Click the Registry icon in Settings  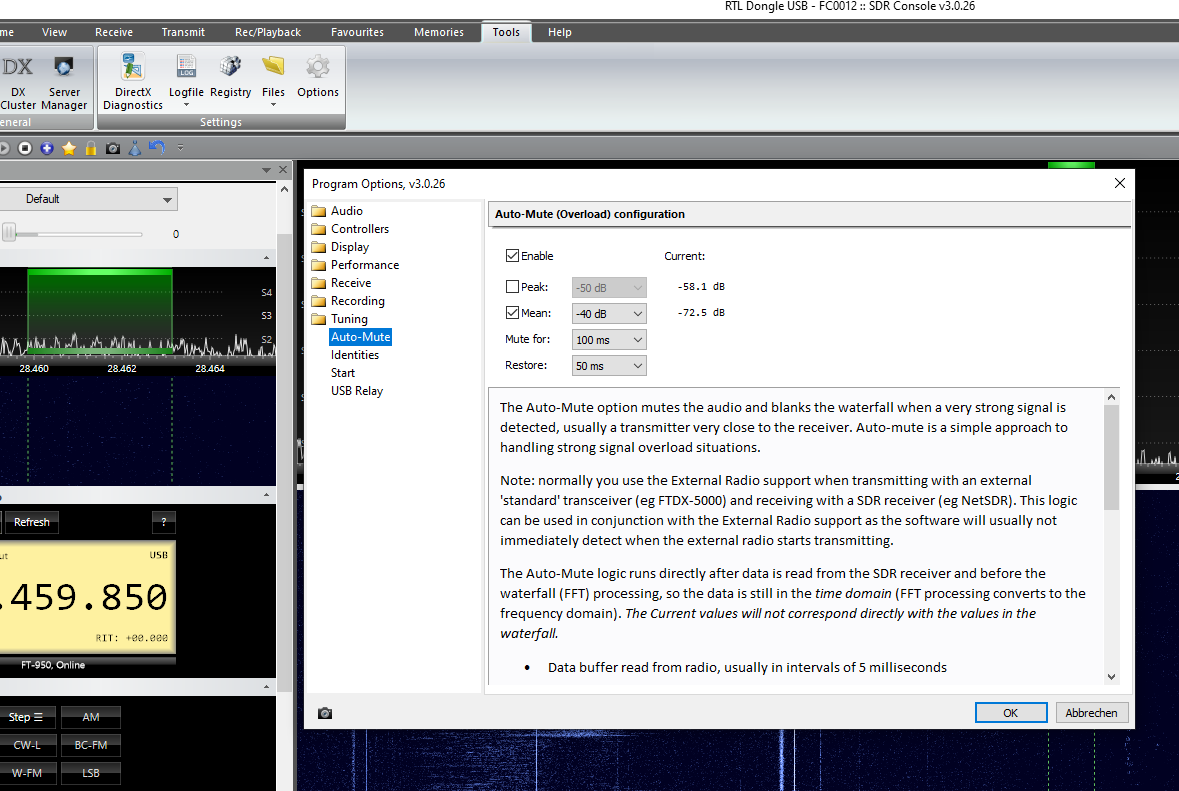click(230, 76)
